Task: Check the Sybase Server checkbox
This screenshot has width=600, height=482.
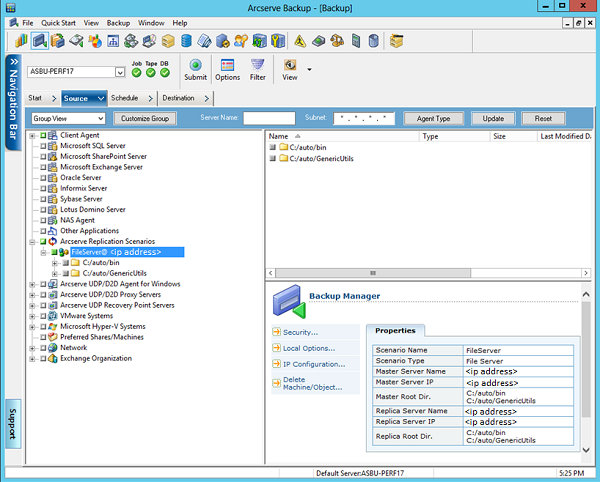Action: [x=43, y=199]
